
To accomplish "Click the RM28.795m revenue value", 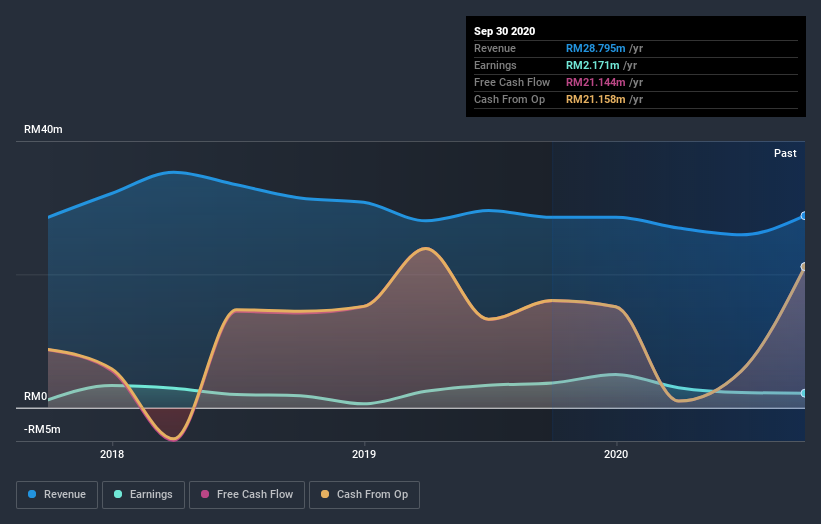I will 595,48.
